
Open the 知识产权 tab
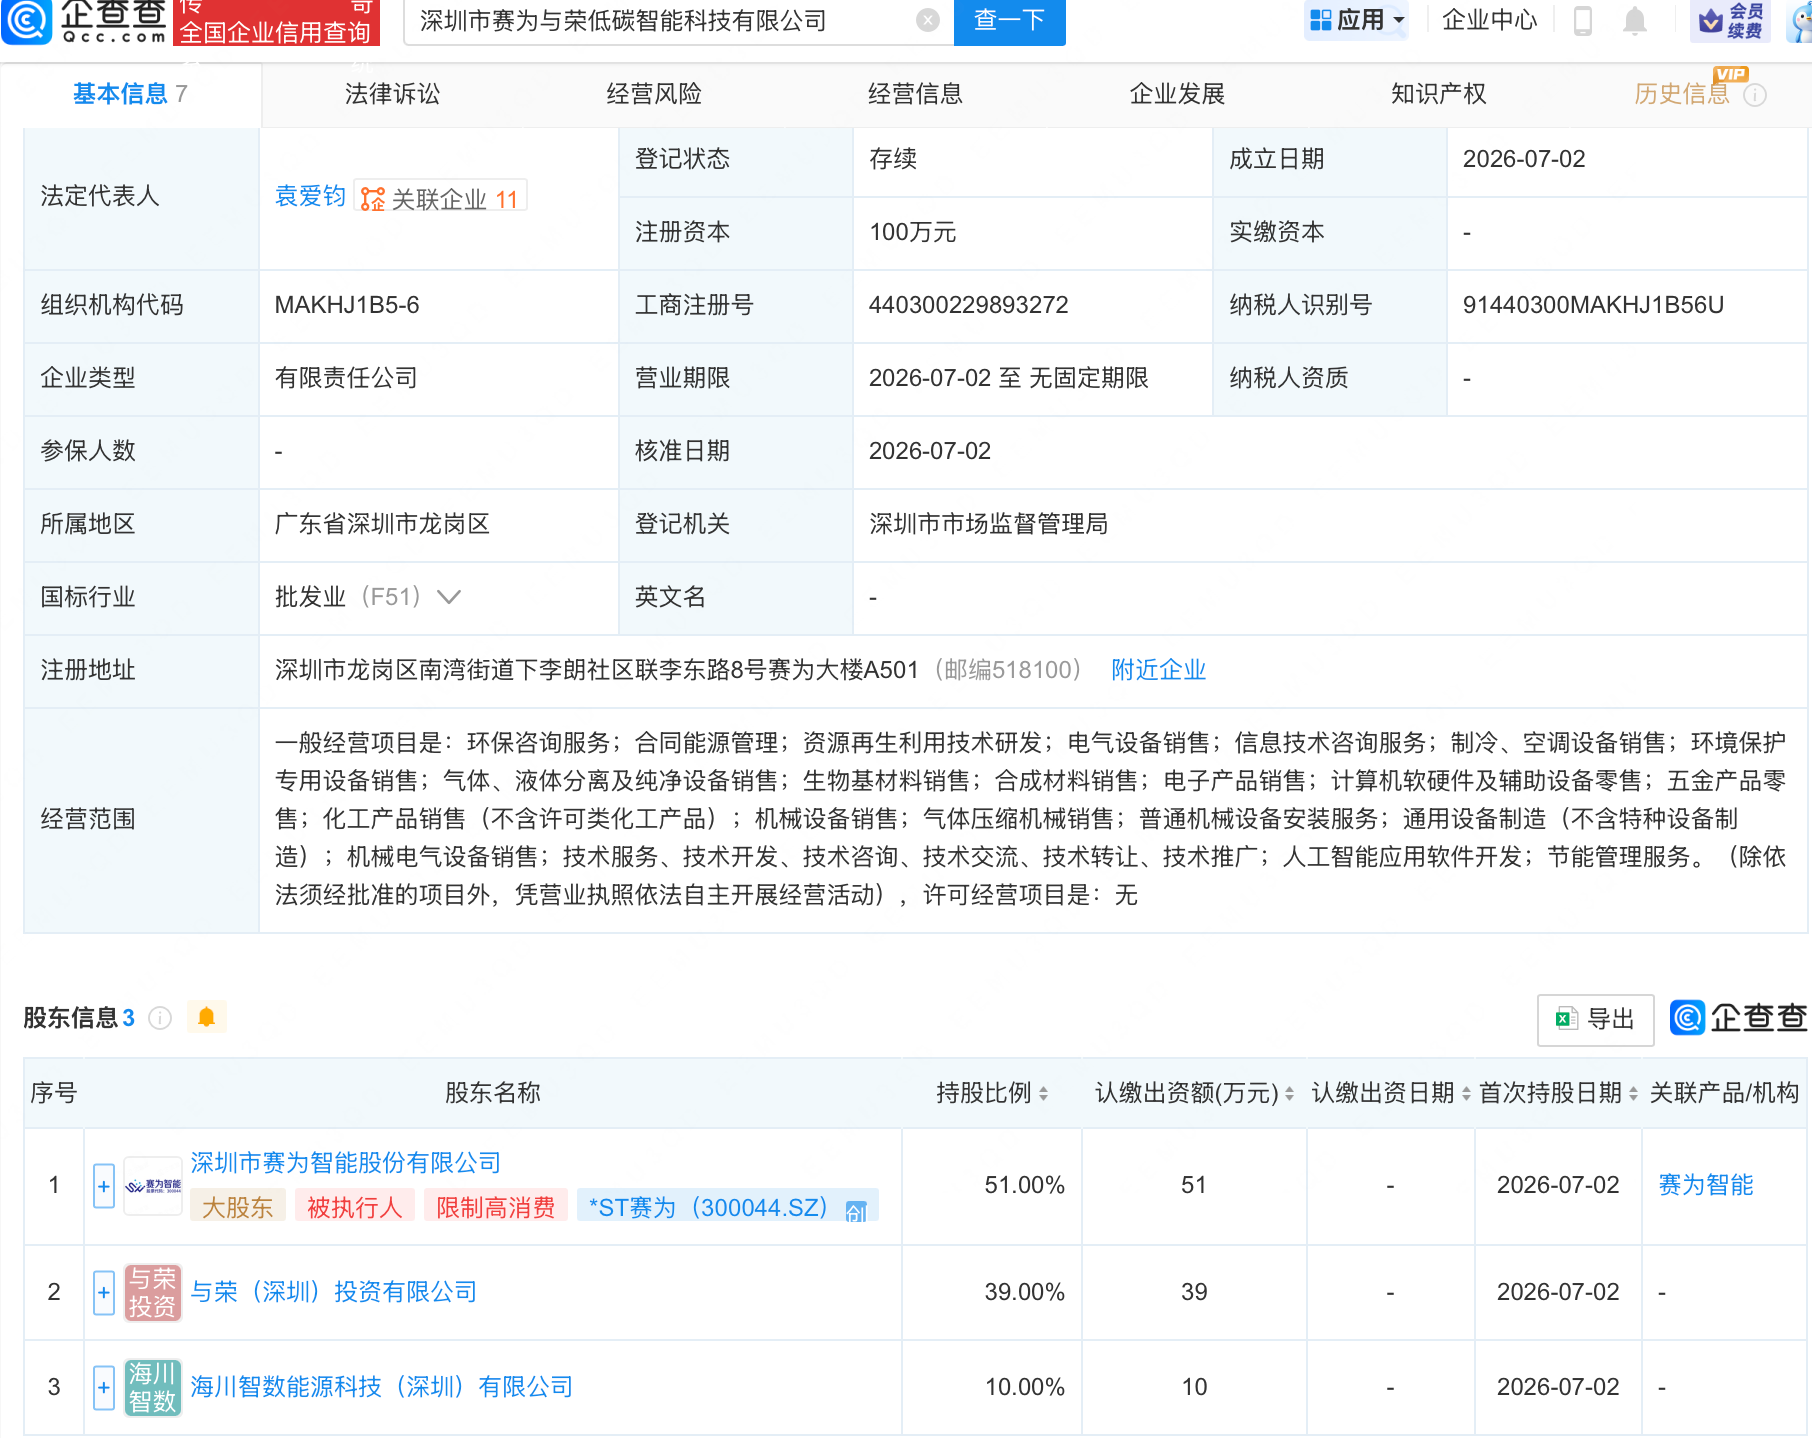click(x=1438, y=94)
